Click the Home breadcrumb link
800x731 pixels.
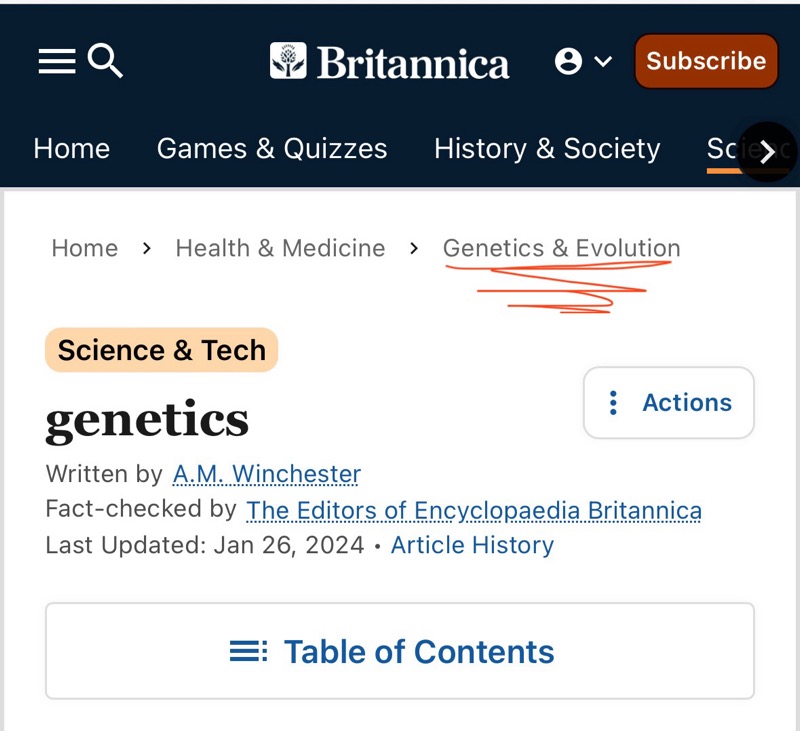(85, 248)
